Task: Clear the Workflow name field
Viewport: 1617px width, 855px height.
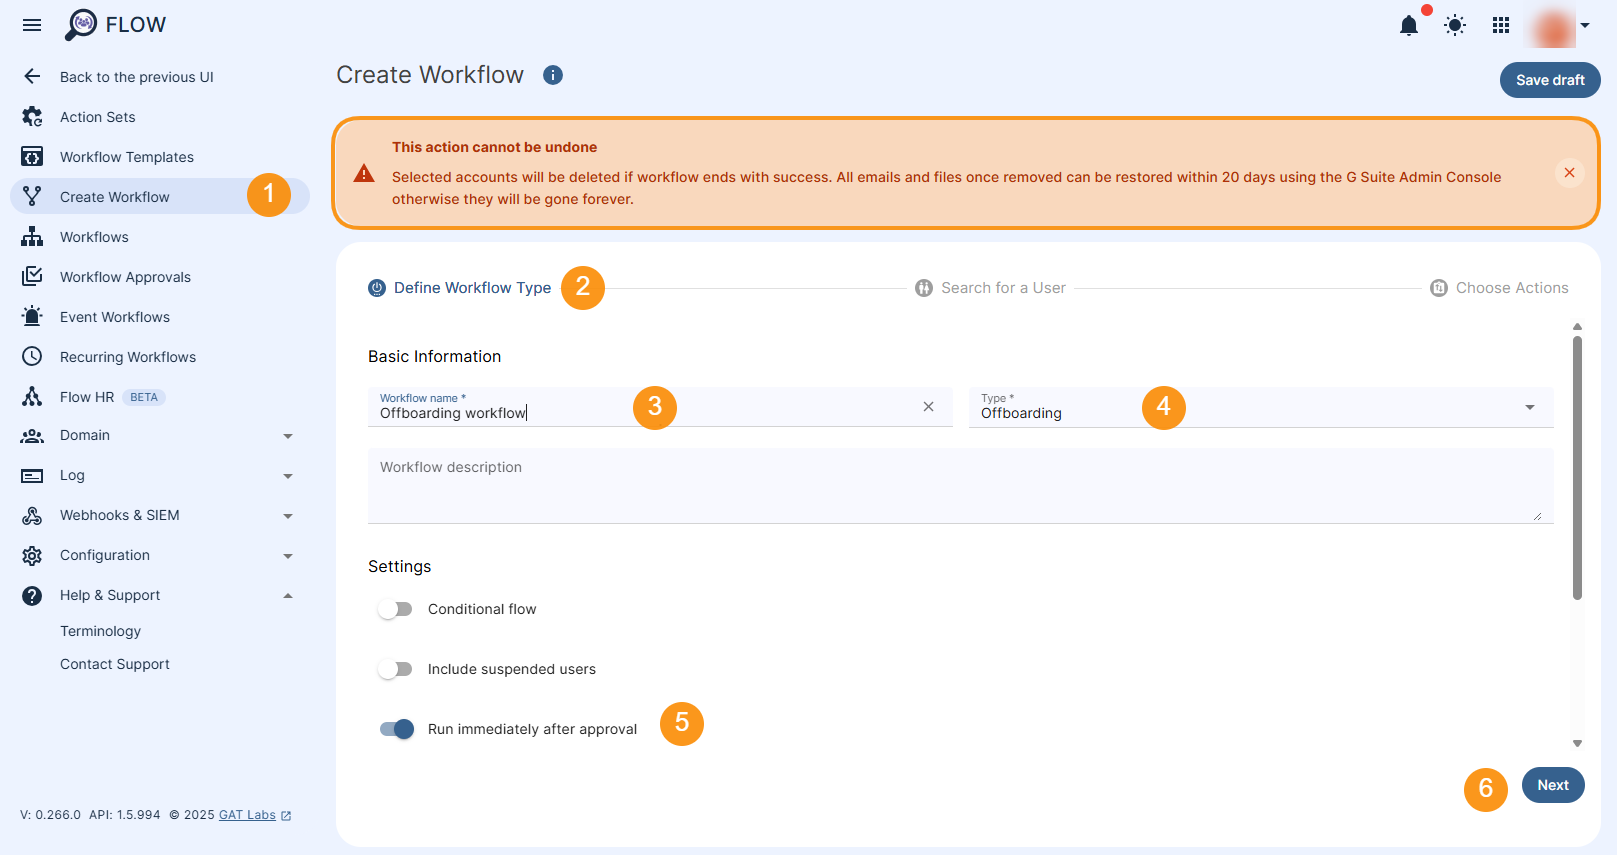Action: [928, 407]
